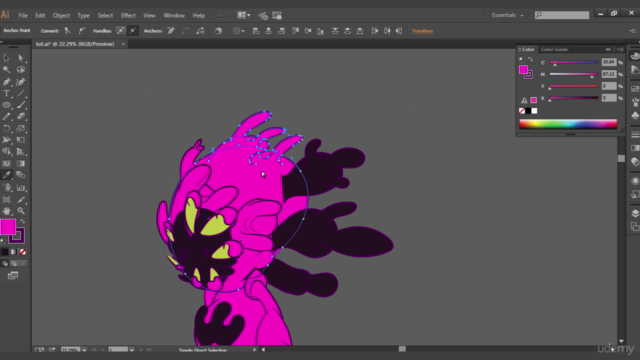Reset default fill and stroke
This screenshot has width=640, height=360.
[3, 241]
